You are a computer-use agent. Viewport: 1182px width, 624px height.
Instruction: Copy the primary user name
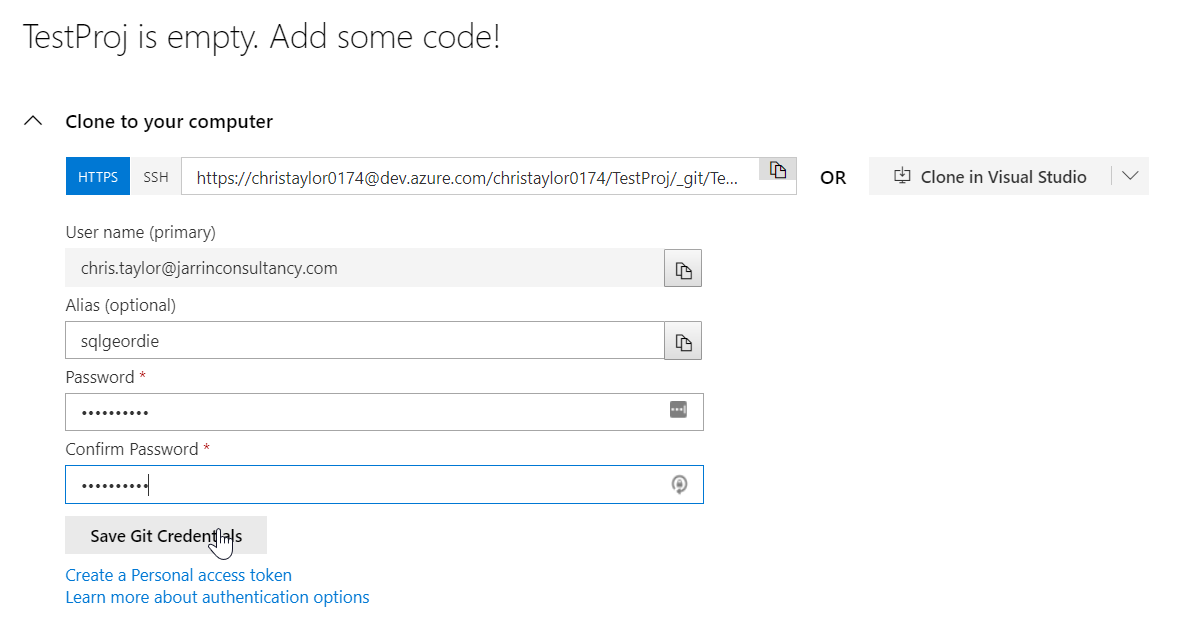683,269
